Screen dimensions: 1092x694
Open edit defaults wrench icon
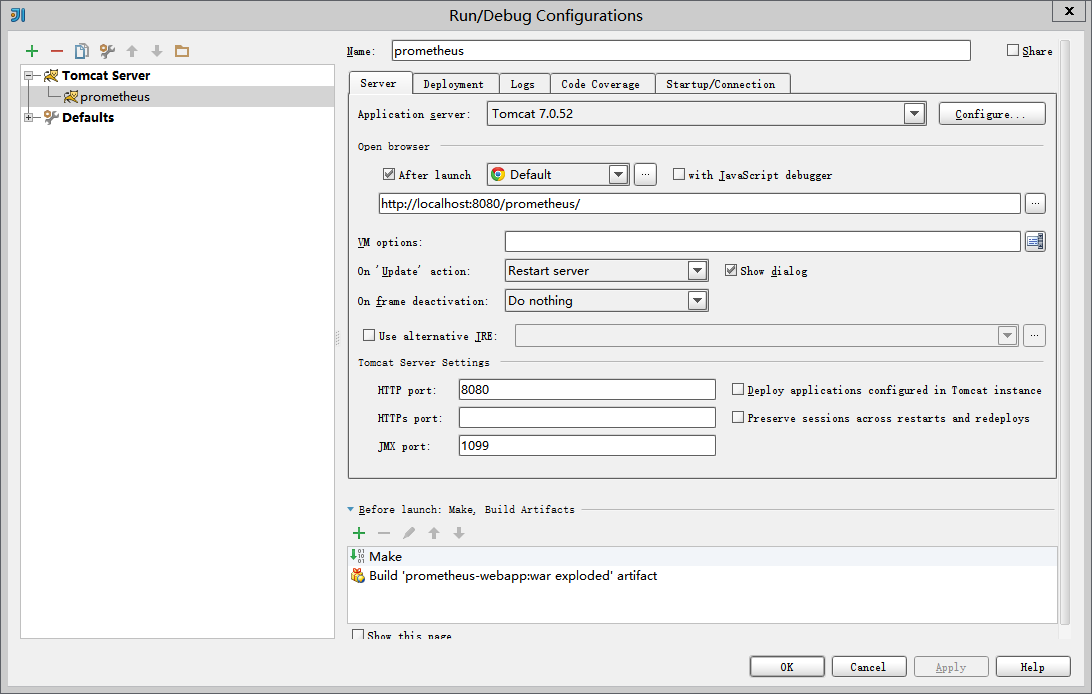pyautogui.click(x=107, y=51)
